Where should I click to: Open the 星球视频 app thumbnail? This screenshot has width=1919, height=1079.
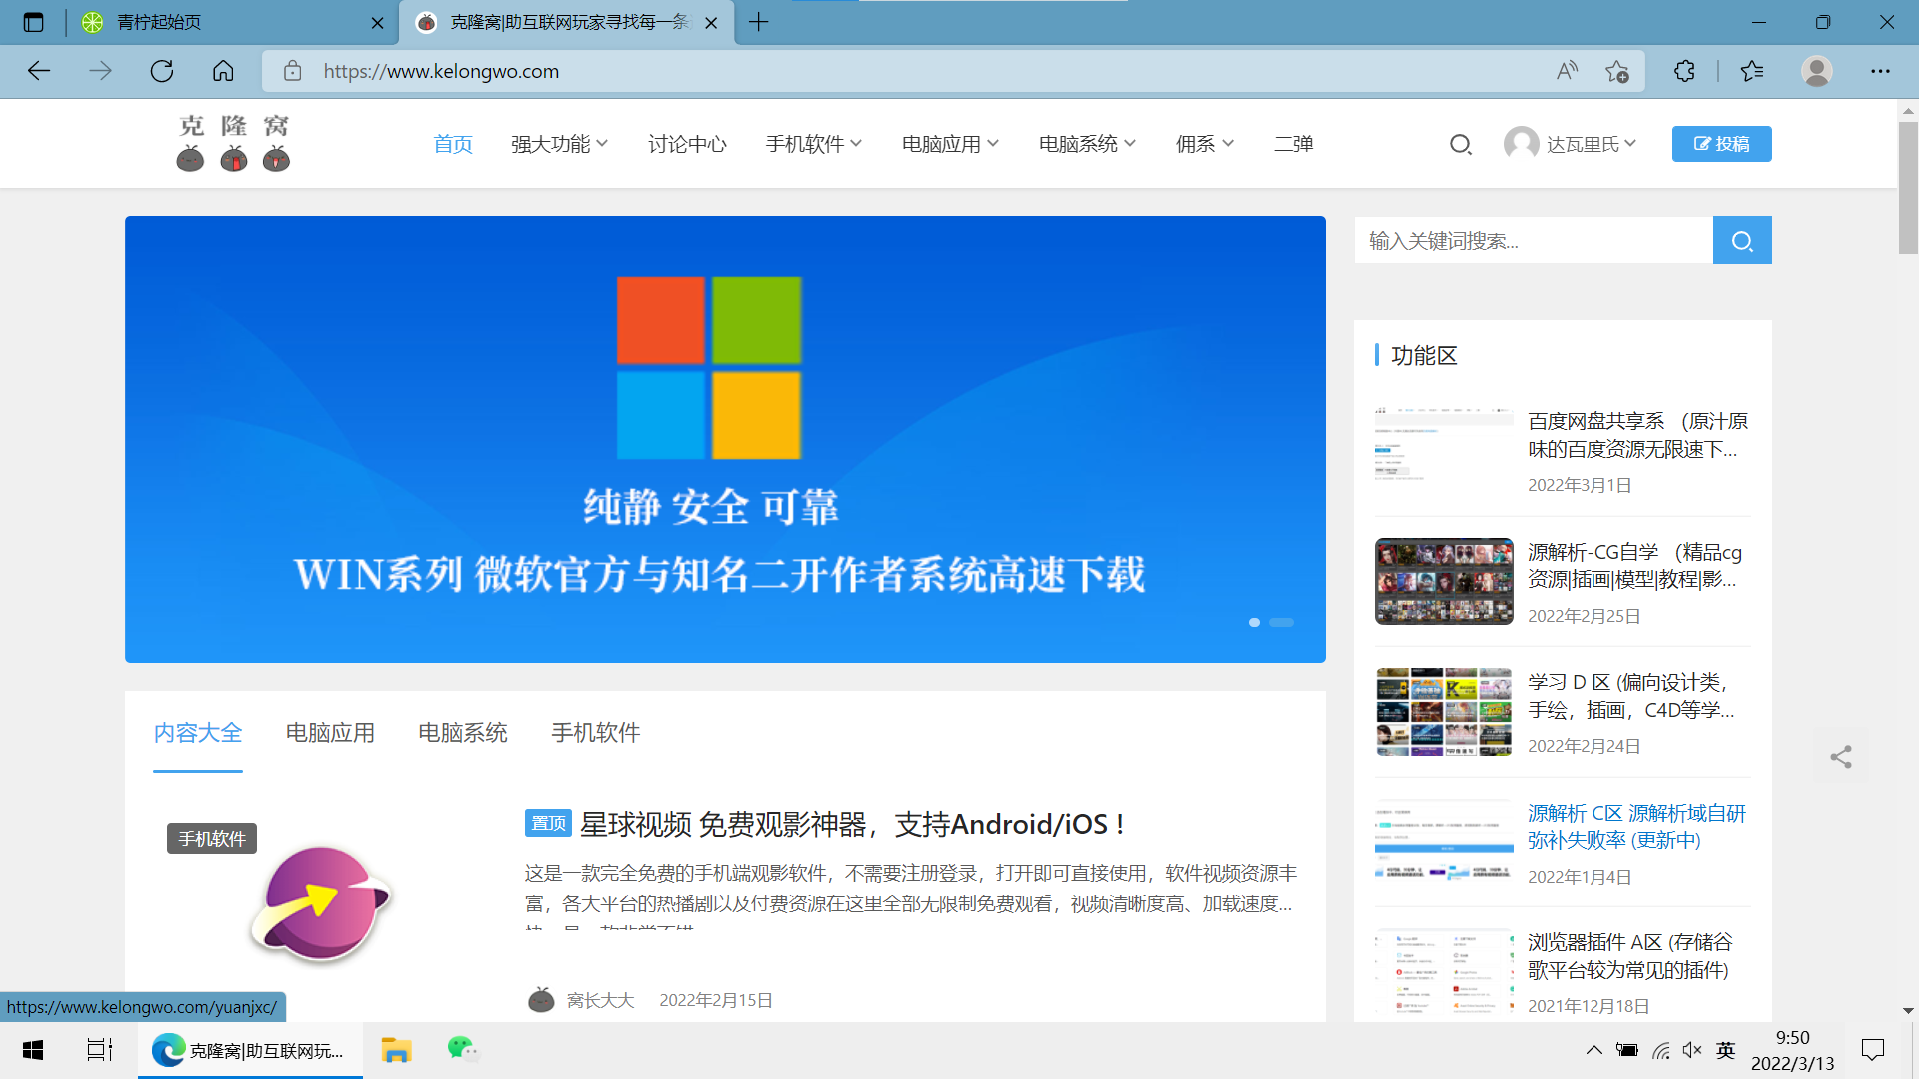pyautogui.click(x=320, y=904)
